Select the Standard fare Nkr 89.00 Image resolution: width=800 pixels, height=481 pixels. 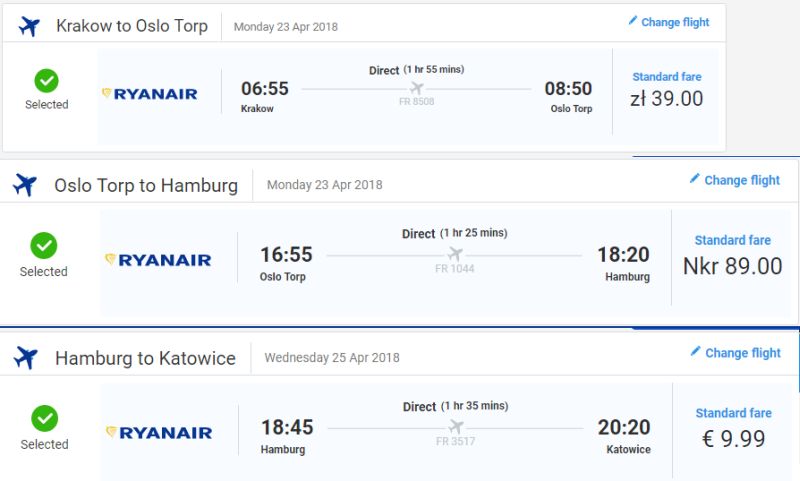pyautogui.click(x=733, y=256)
